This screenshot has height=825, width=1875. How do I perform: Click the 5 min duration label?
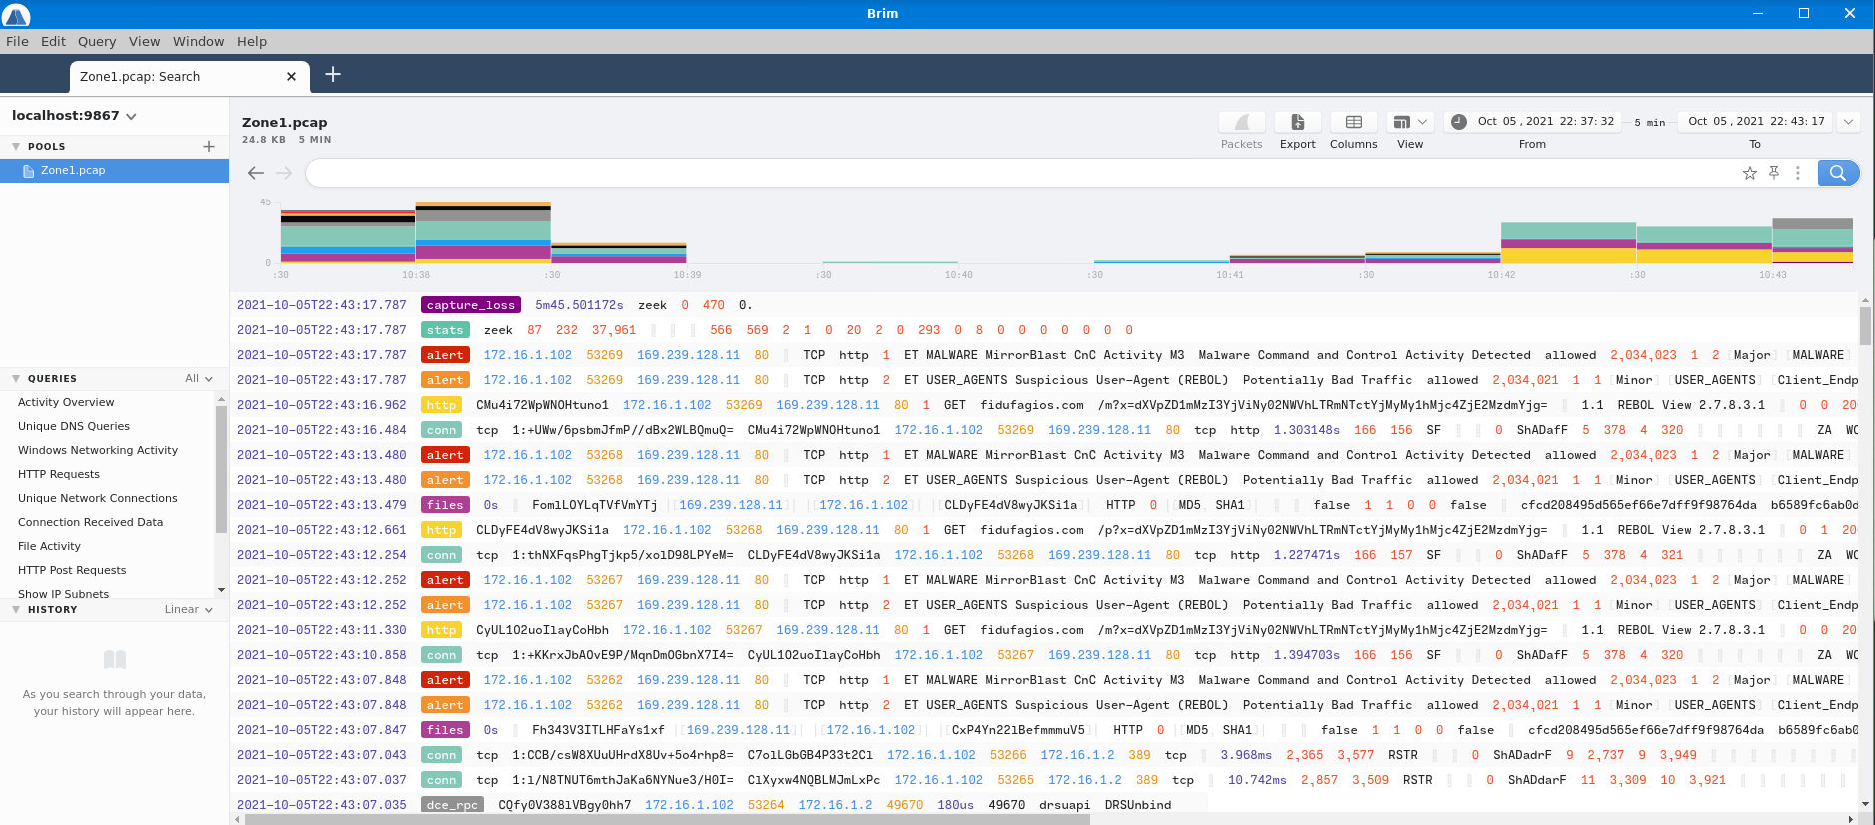[1650, 122]
